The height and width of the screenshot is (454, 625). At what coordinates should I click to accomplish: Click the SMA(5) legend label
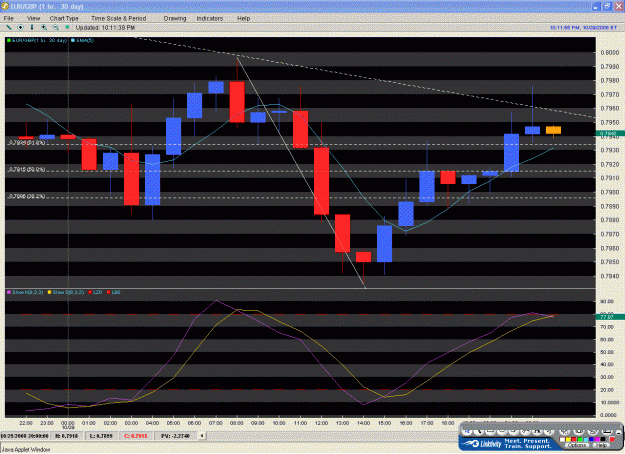tap(83, 40)
